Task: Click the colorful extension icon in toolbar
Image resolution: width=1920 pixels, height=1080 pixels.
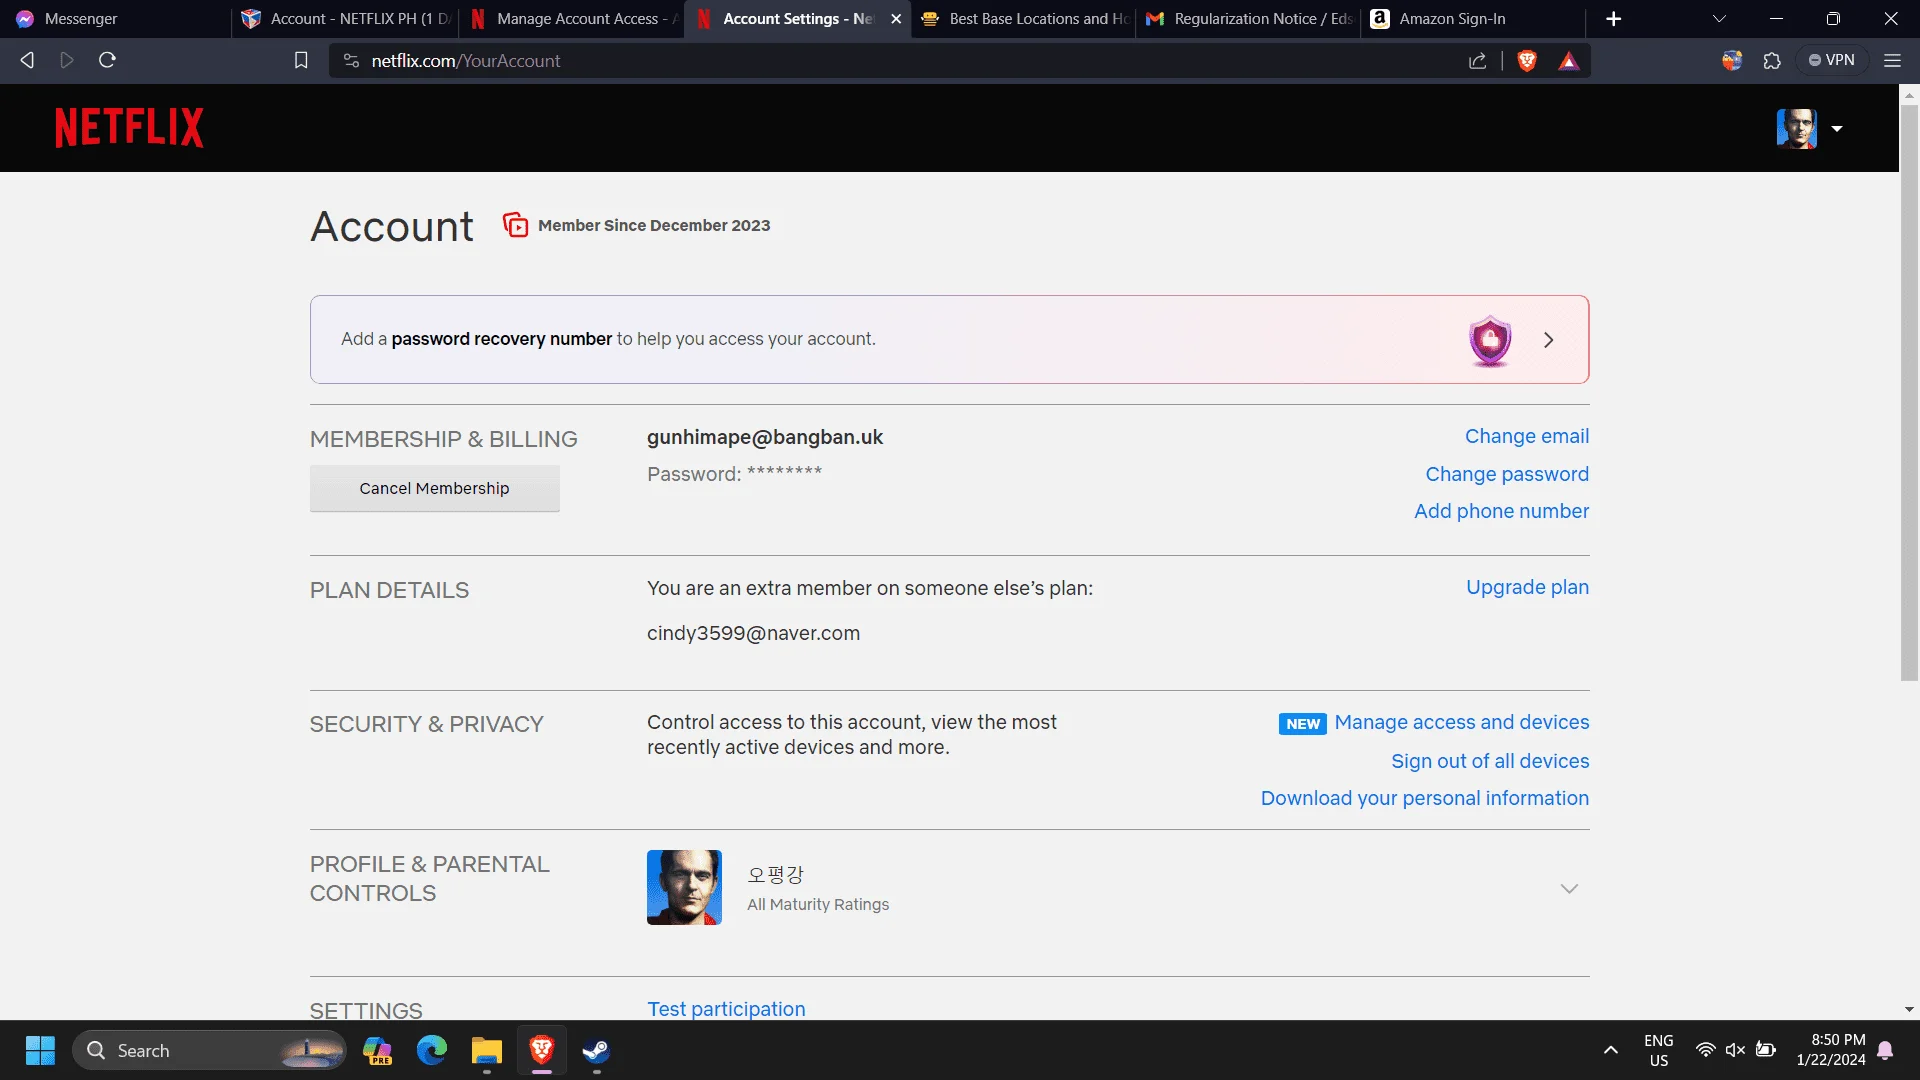Action: pos(1732,60)
